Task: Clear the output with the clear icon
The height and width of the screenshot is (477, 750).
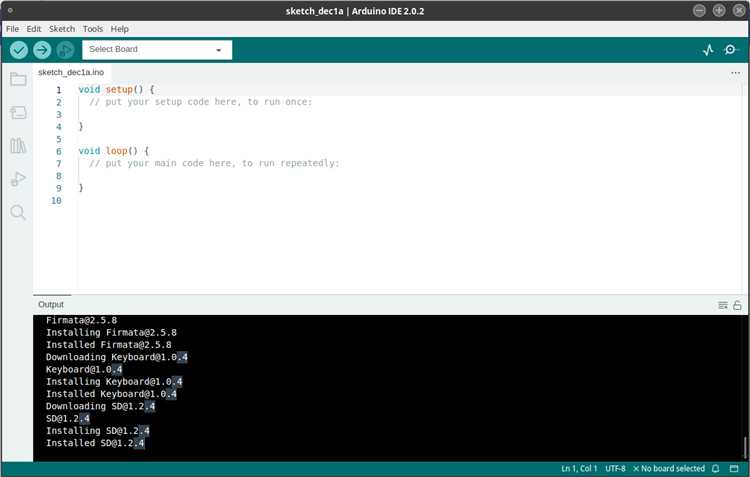Action: pos(723,305)
